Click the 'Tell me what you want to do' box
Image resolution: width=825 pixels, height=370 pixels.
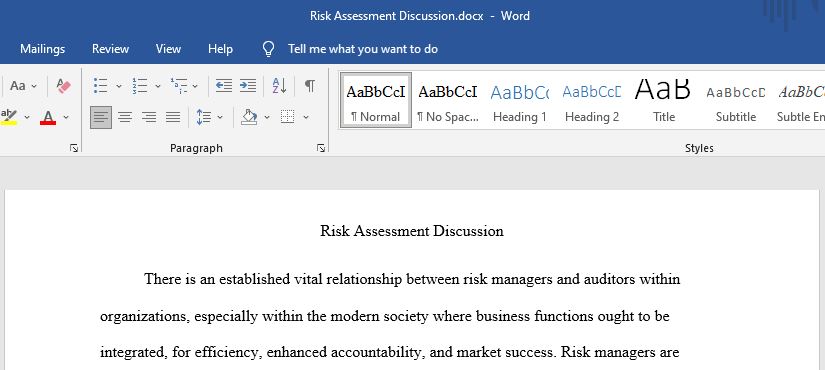tap(363, 49)
